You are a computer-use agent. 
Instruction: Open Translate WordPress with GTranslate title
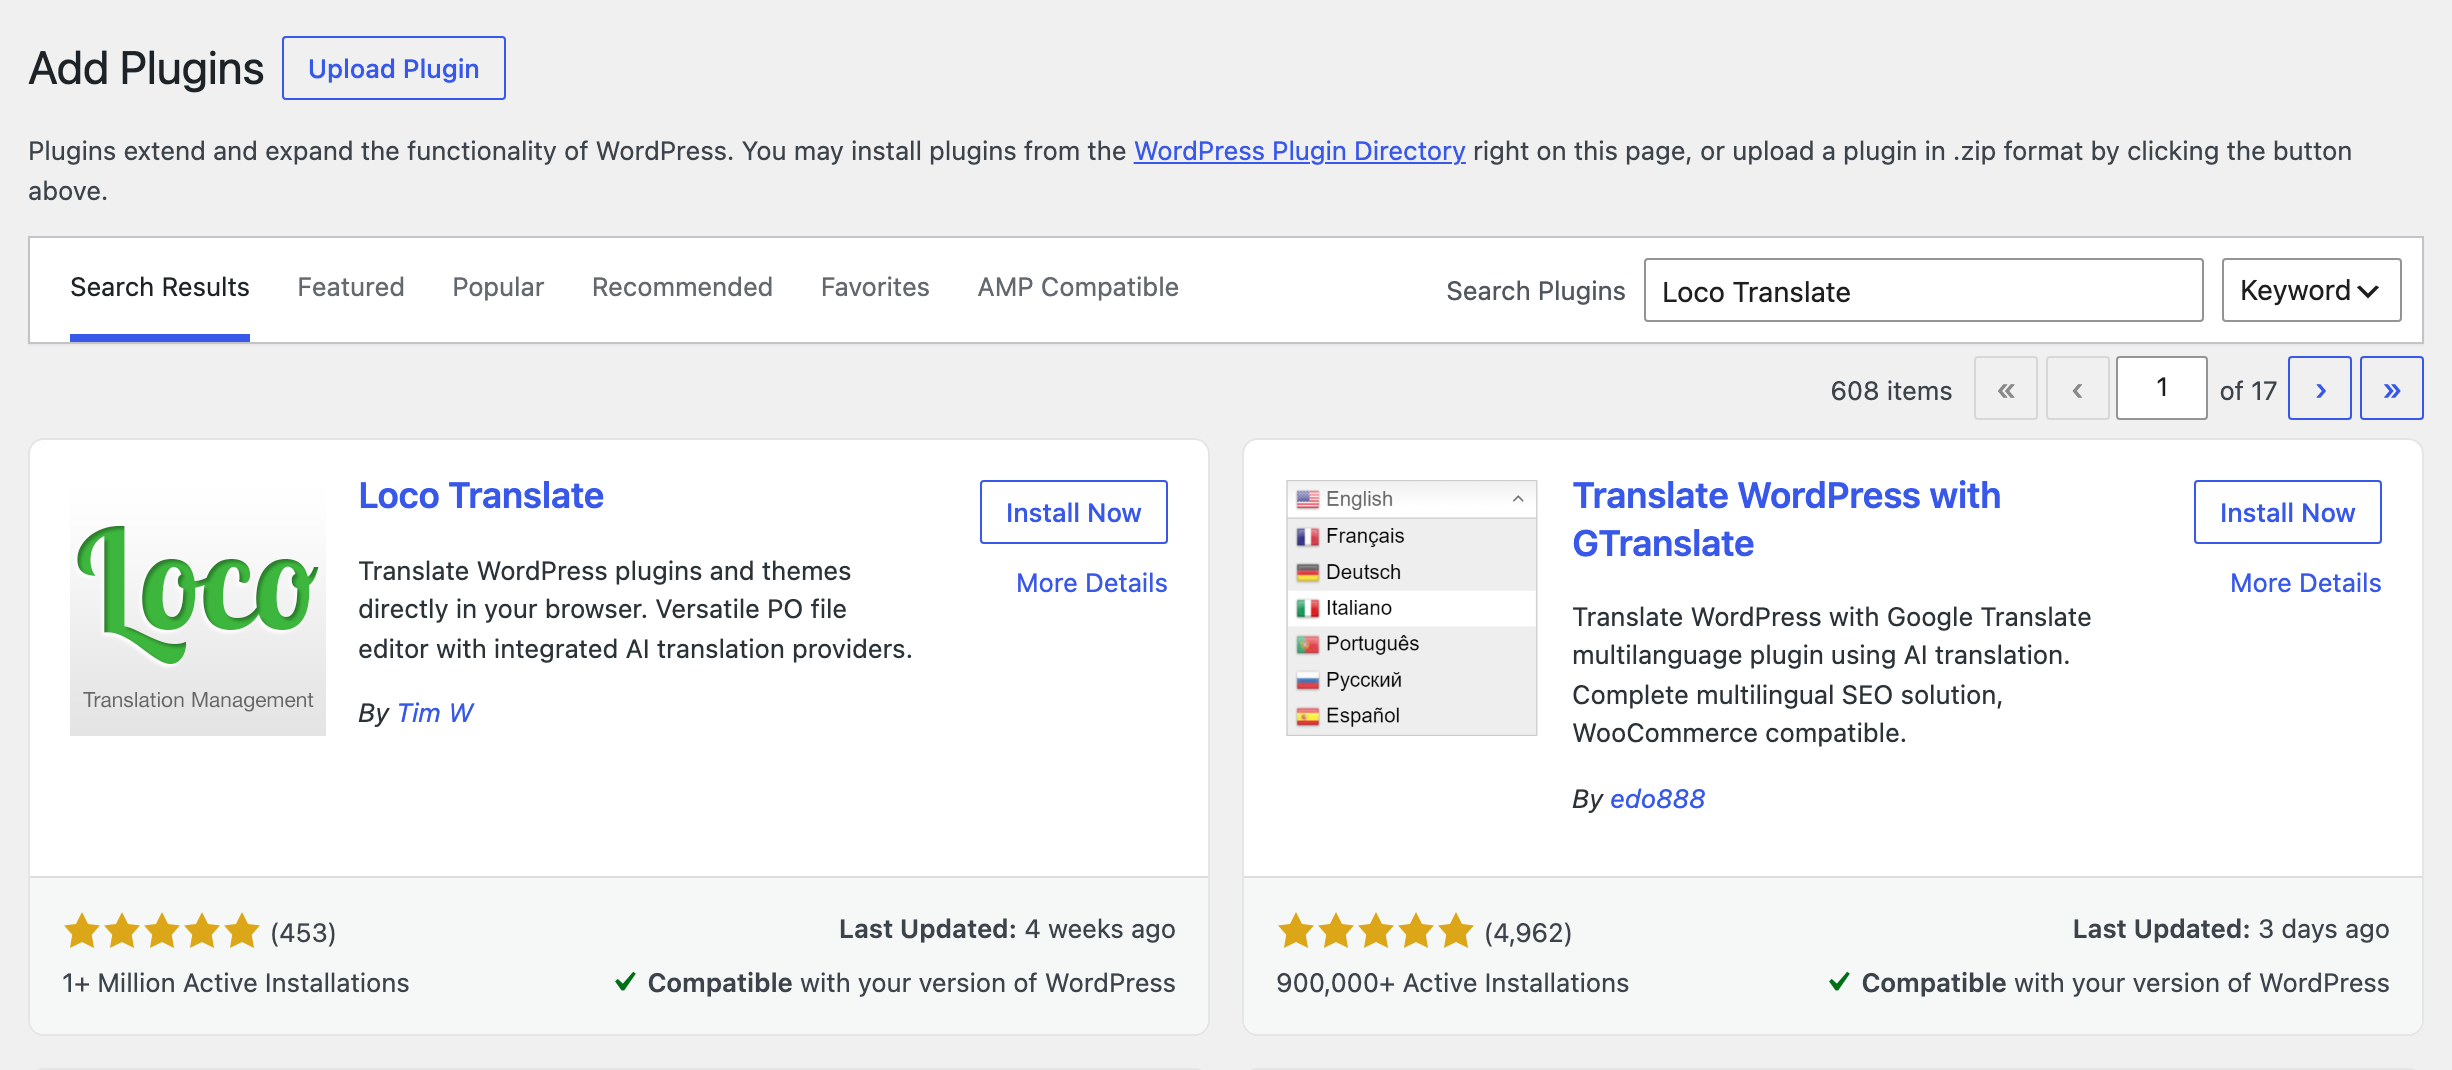point(1786,520)
